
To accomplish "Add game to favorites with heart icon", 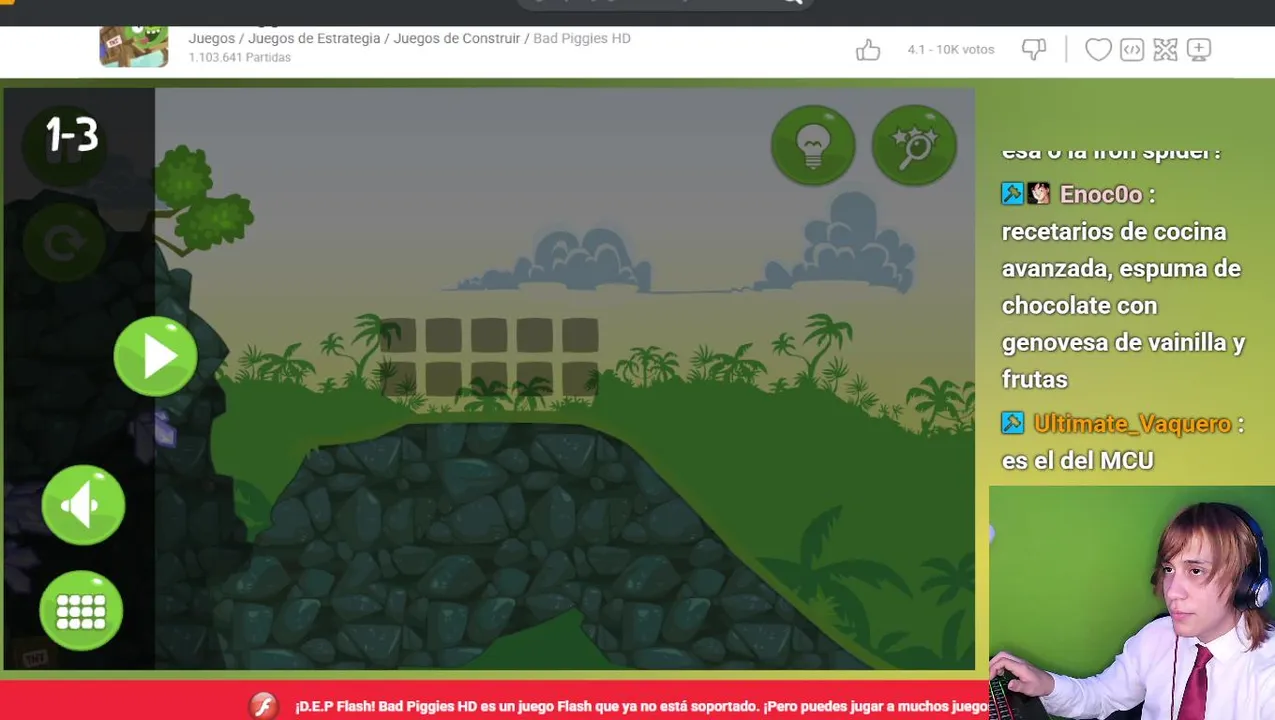I will click(1098, 50).
